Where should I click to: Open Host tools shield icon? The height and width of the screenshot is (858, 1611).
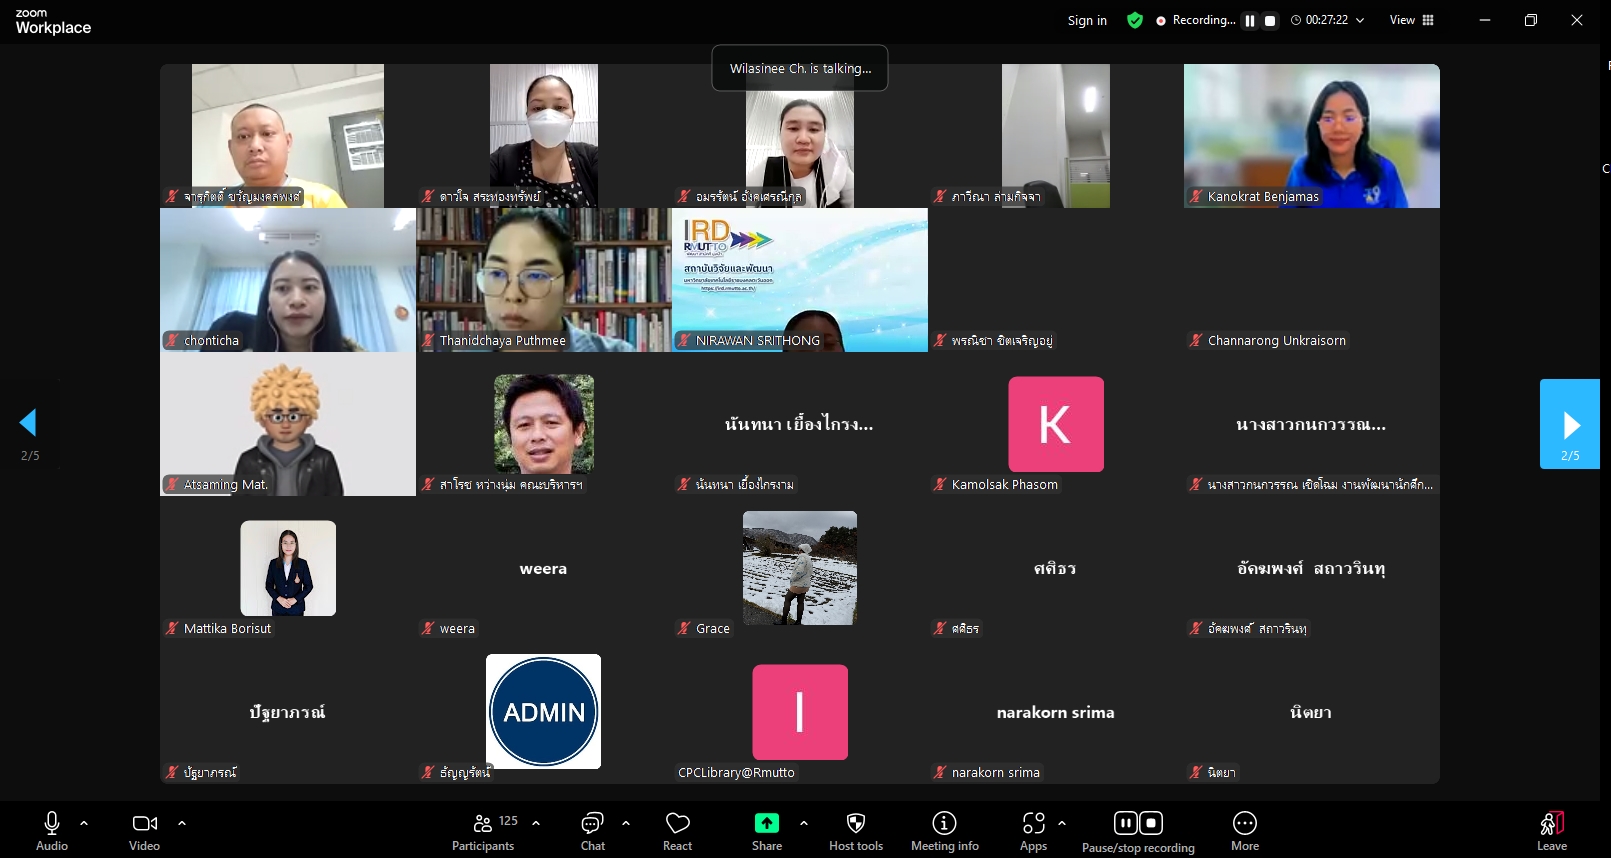tap(856, 823)
